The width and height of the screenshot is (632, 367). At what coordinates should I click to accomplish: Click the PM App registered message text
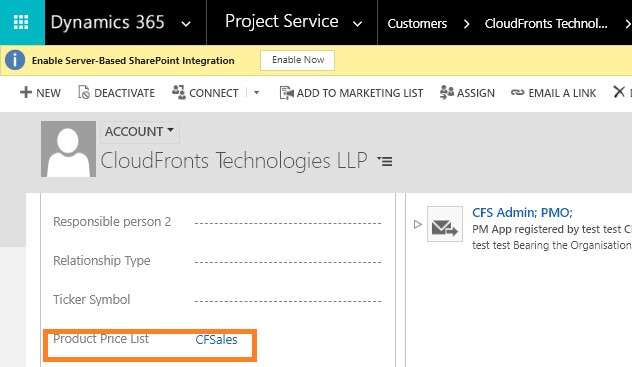pos(551,229)
